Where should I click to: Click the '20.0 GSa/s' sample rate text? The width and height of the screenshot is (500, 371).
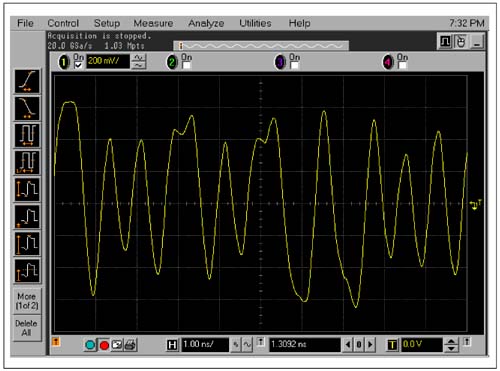pos(70,46)
